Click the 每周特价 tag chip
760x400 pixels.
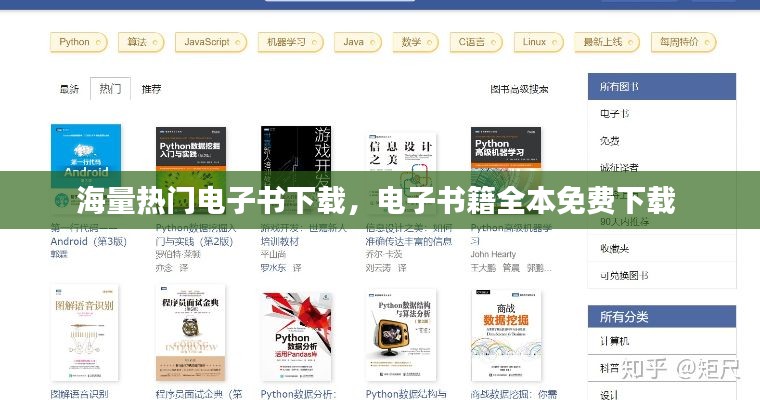tap(678, 42)
